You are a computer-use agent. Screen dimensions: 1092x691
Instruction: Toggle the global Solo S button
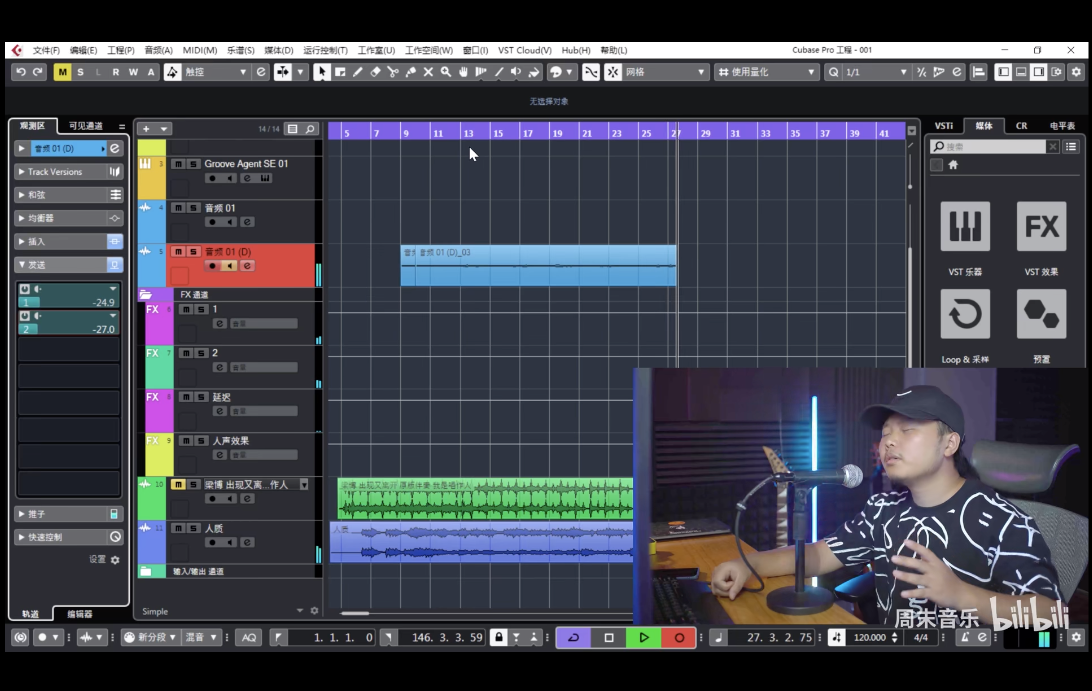pyautogui.click(x=80, y=72)
